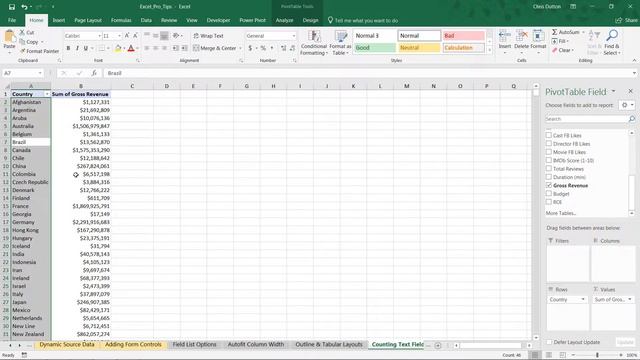The height and width of the screenshot is (360, 640).
Task: Expand the formula bar
Action: coord(634,73)
